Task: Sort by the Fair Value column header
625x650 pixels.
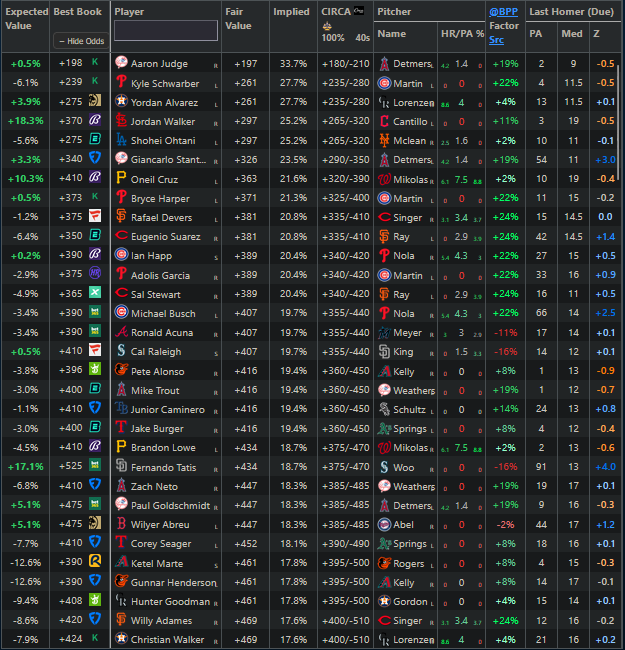Action: coord(238,19)
